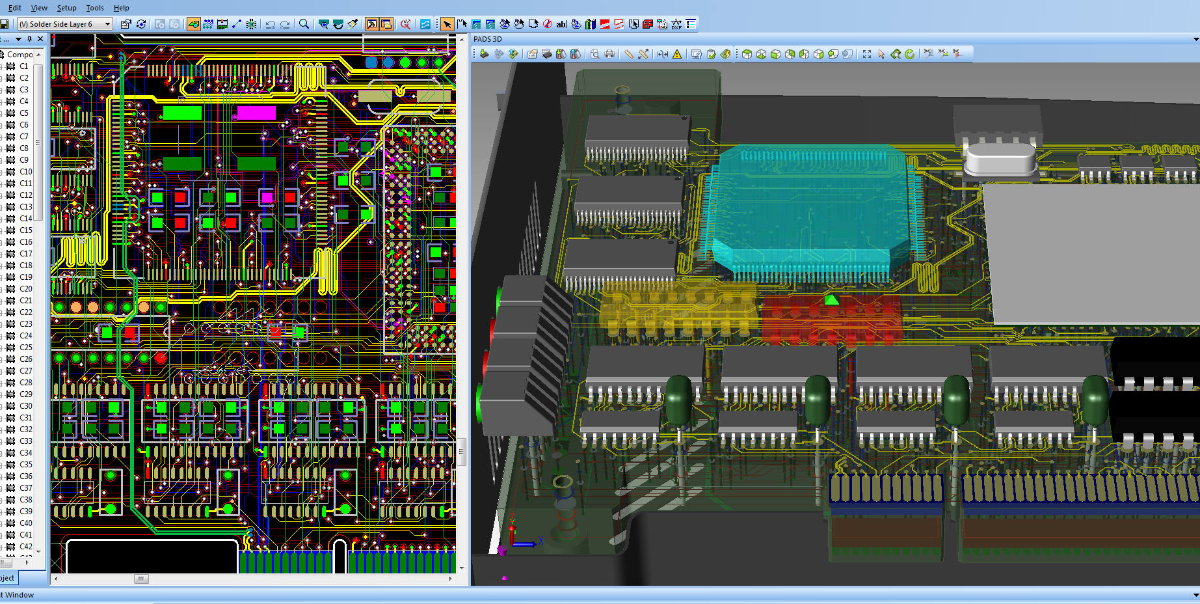
Task: Open the View menu
Action: pyautogui.click(x=39, y=7)
